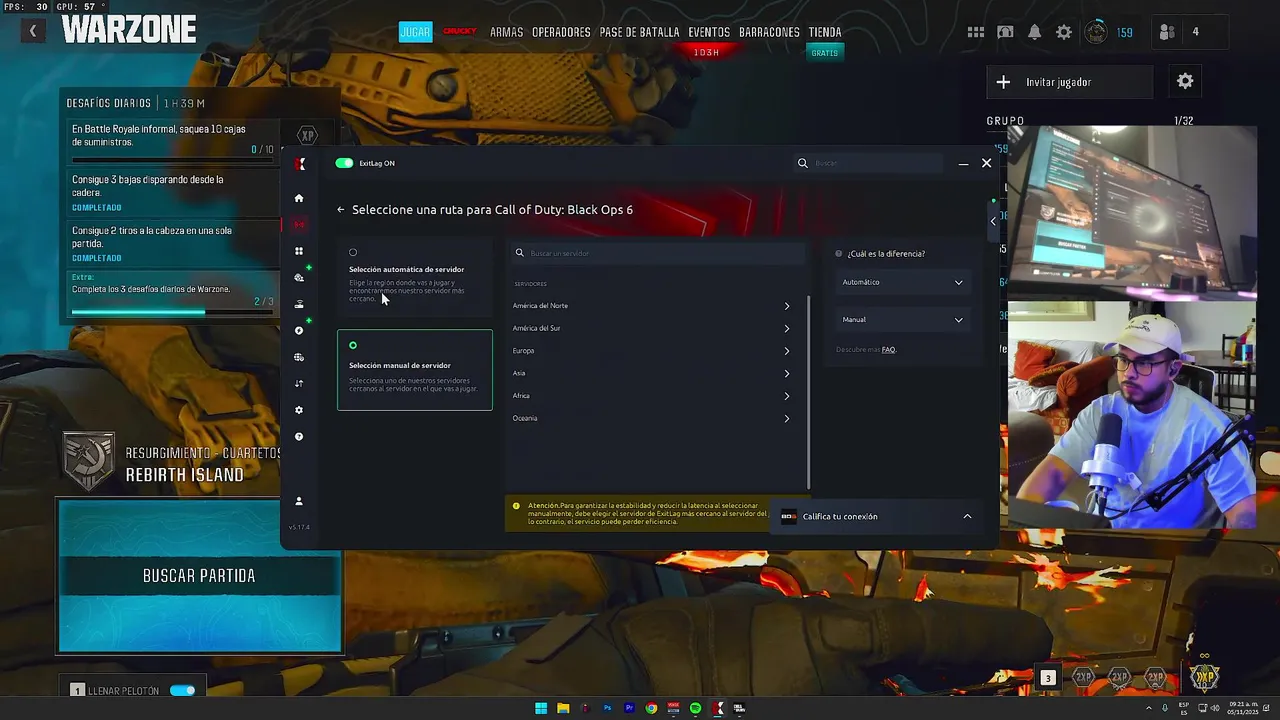Viewport: 1280px width, 720px height.
Task: Open ExitLag settings gear in sidebar
Action: (x=298, y=410)
